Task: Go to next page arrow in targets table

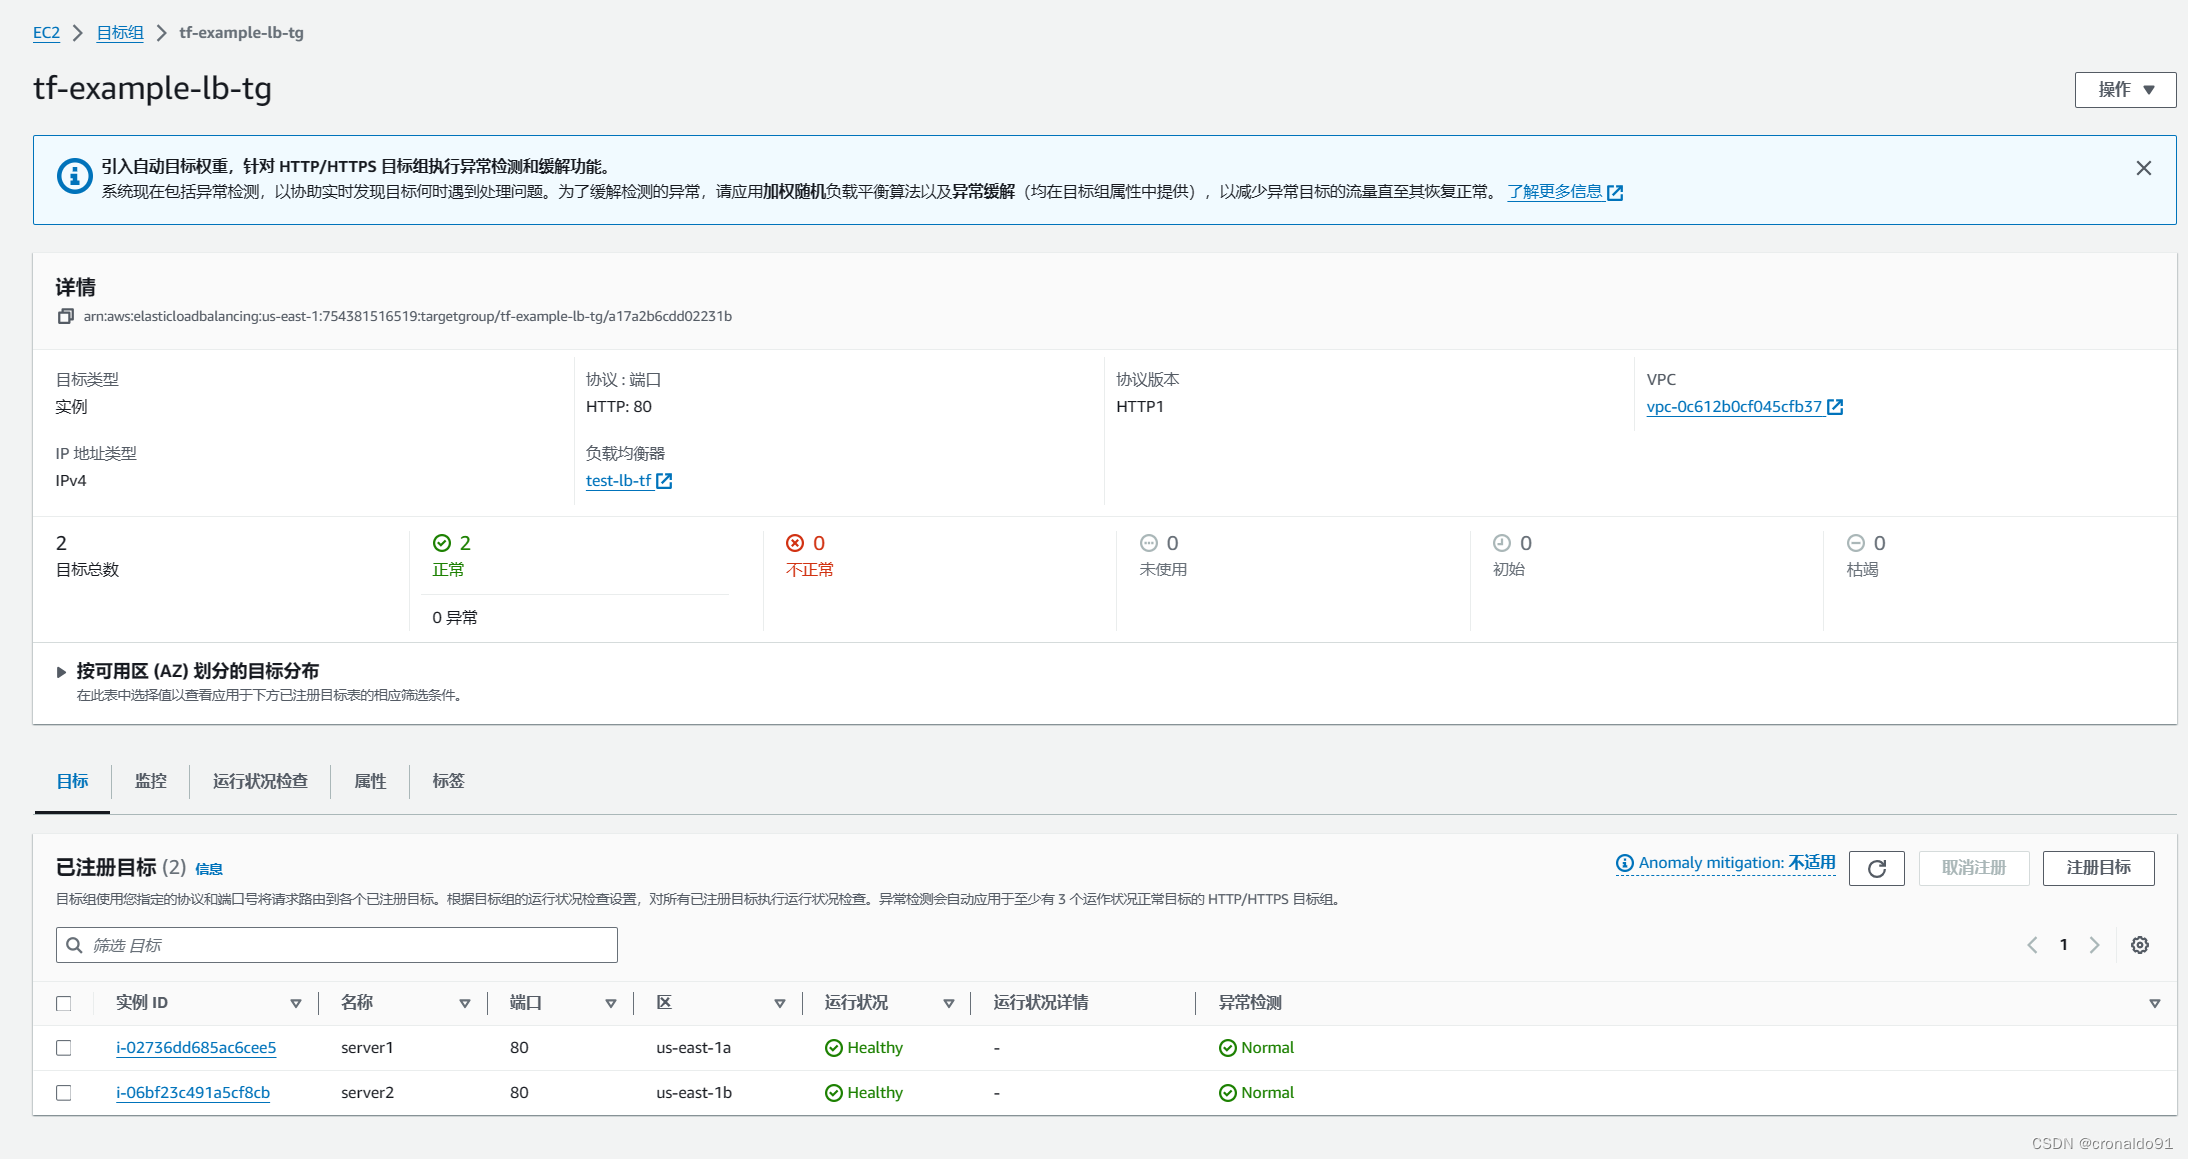Action: pos(2094,945)
